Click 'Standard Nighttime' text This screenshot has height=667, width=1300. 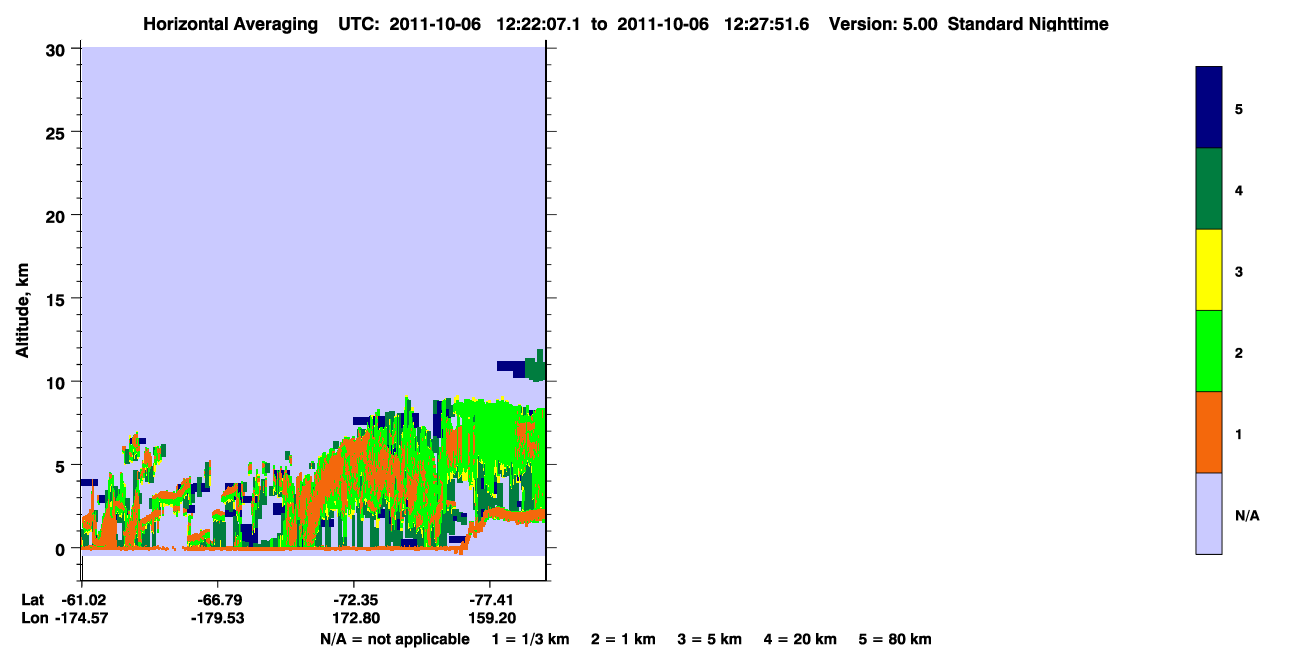(1028, 24)
